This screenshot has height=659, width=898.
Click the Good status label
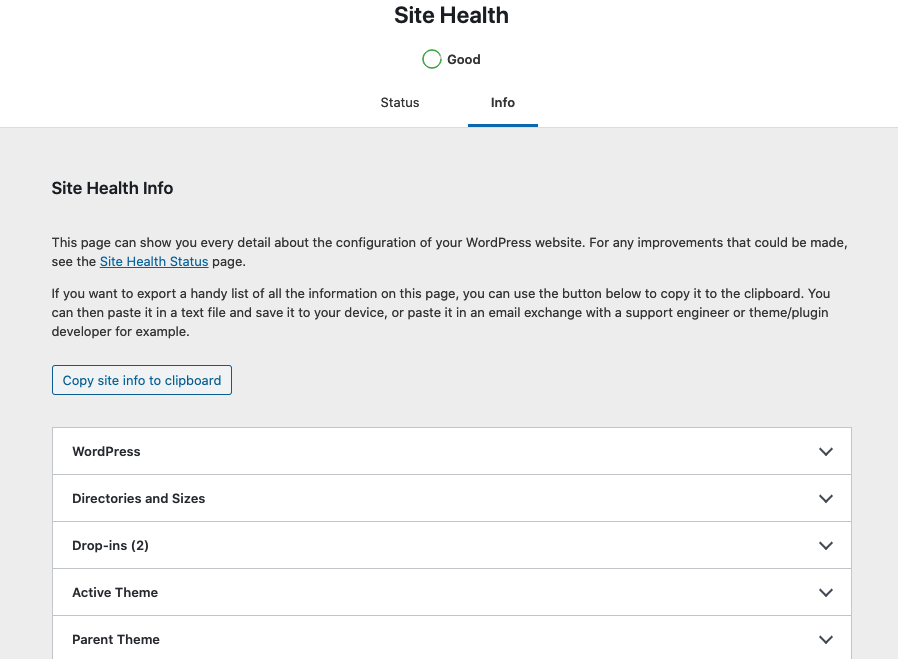click(x=464, y=60)
